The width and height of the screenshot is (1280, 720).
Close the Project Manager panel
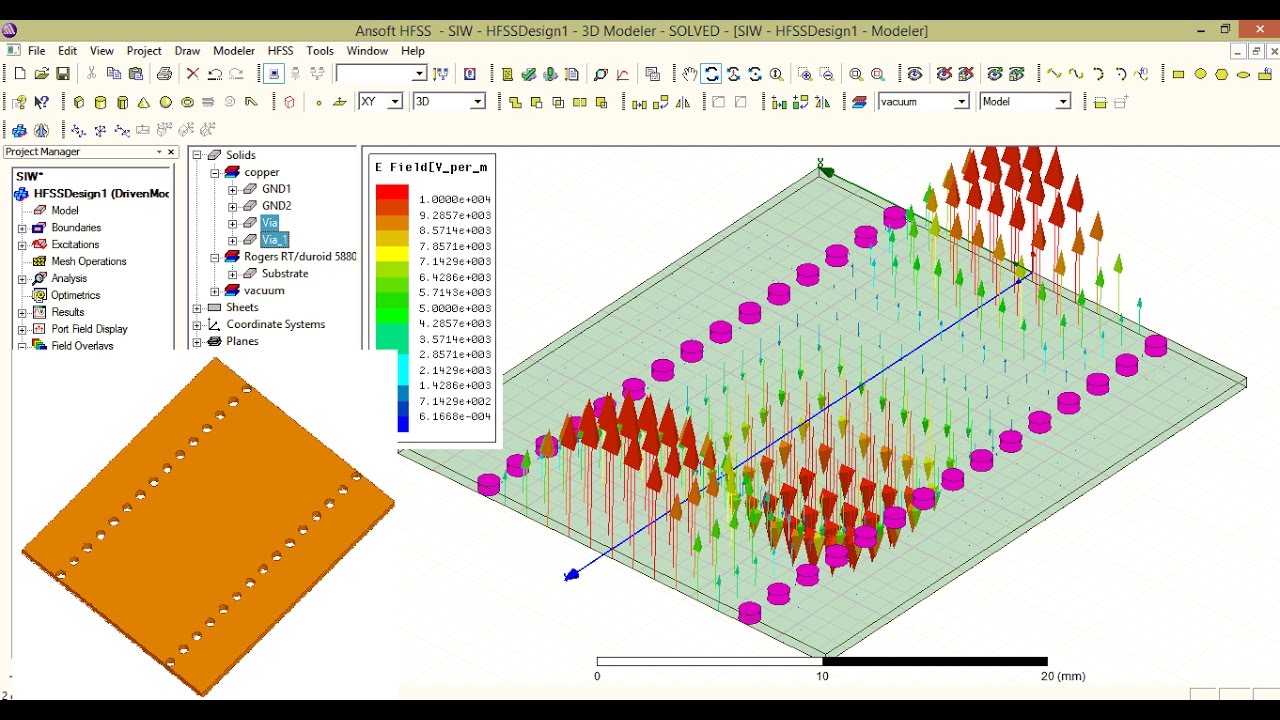[x=171, y=152]
